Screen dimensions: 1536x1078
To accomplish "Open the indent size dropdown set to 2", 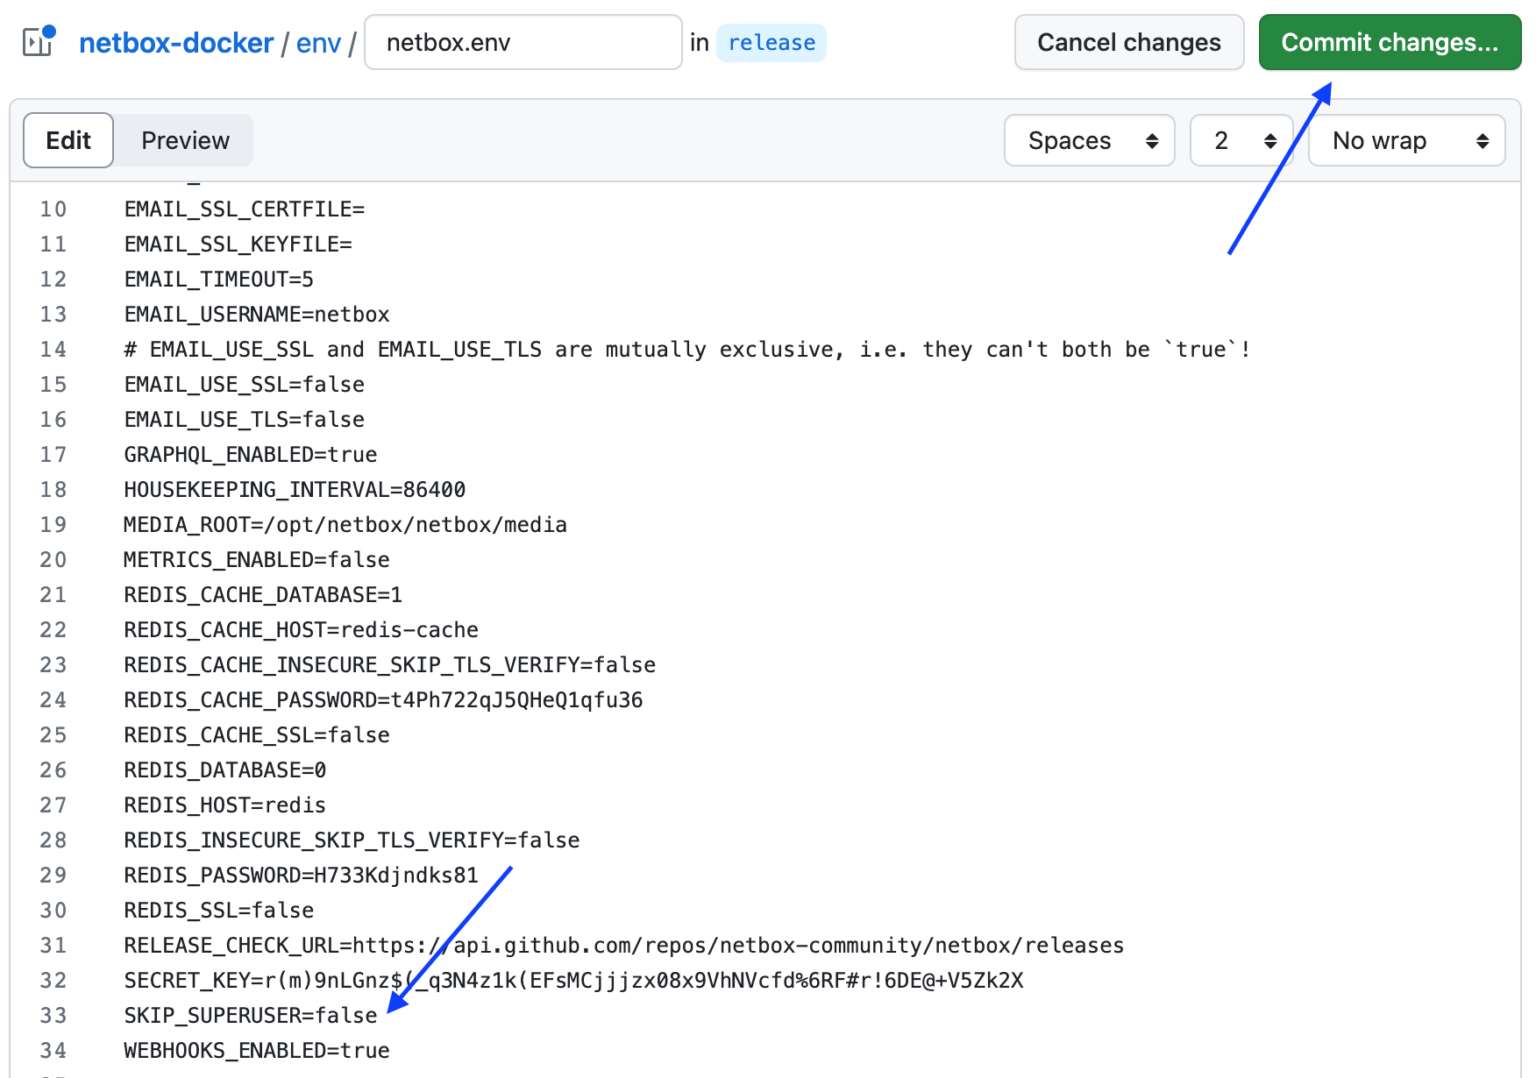I will pos(1240,140).
